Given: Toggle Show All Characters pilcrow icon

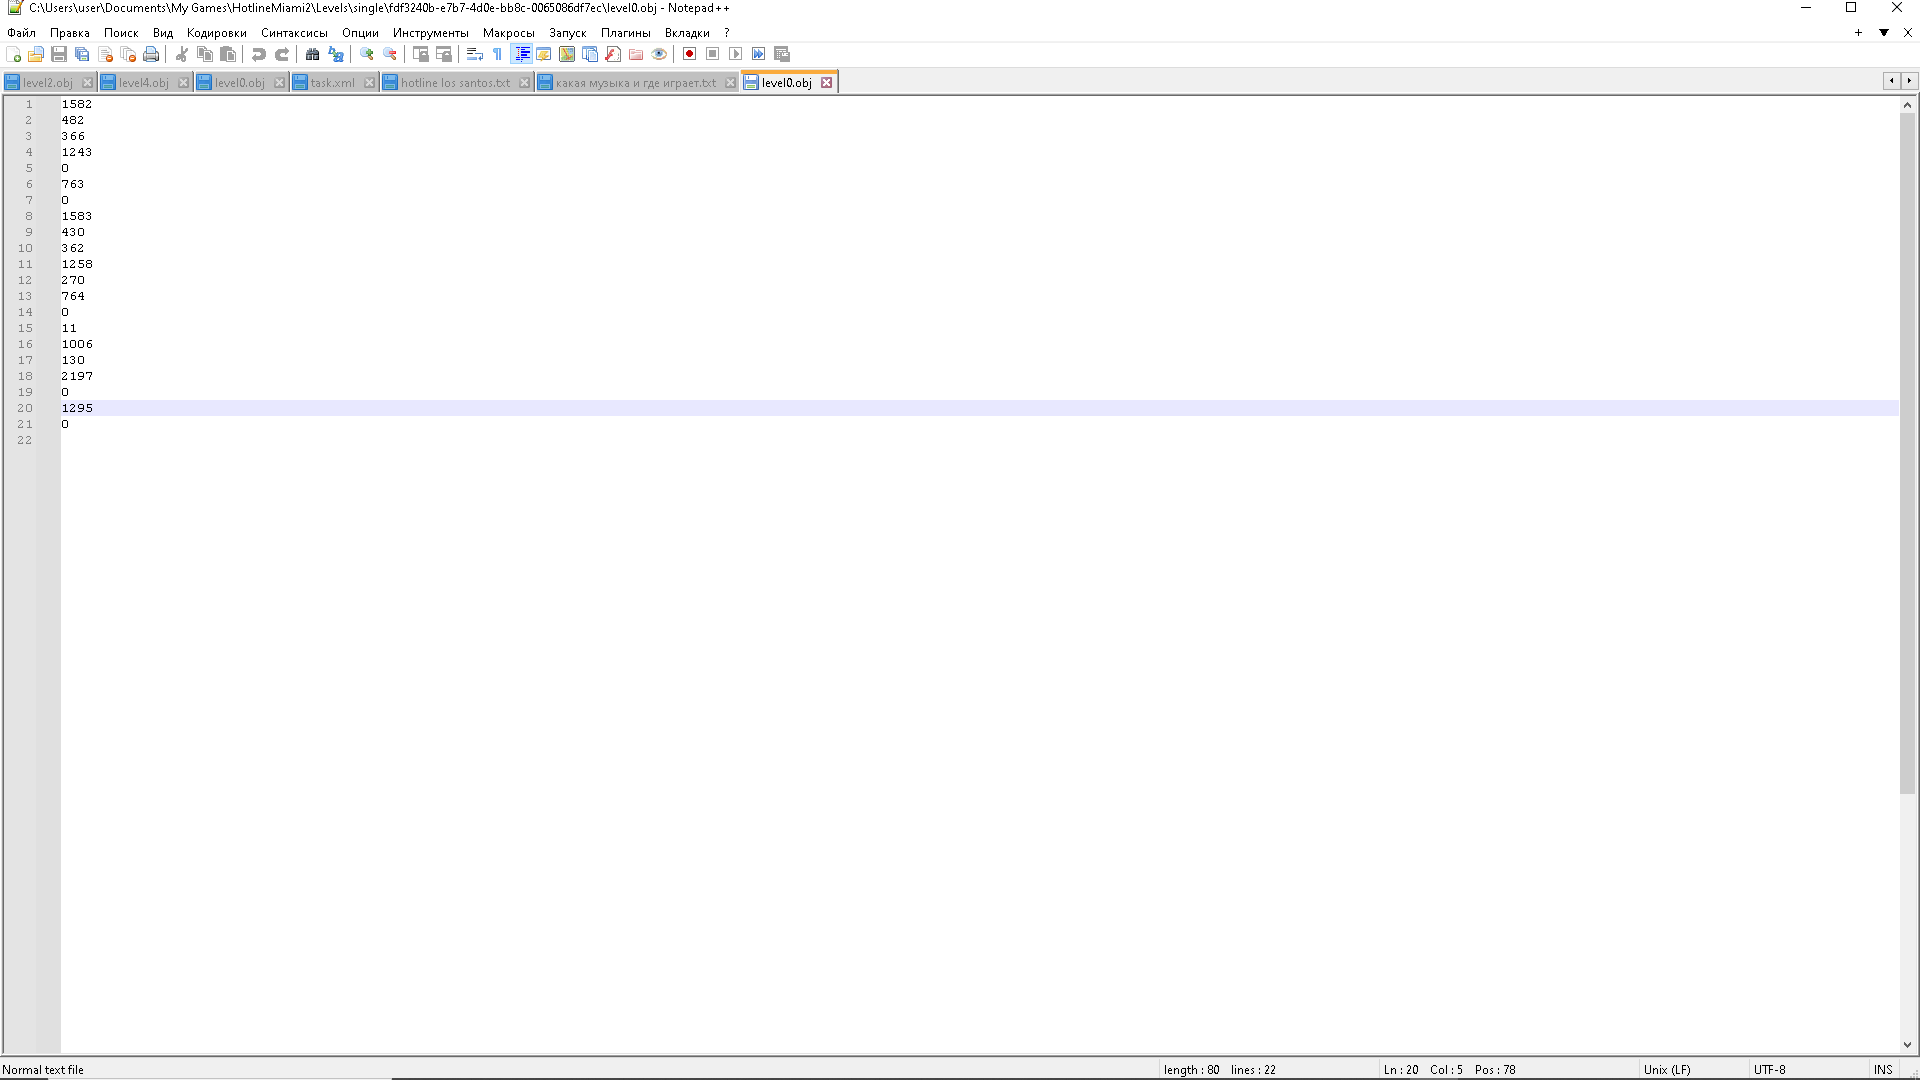Looking at the screenshot, I should point(498,54).
